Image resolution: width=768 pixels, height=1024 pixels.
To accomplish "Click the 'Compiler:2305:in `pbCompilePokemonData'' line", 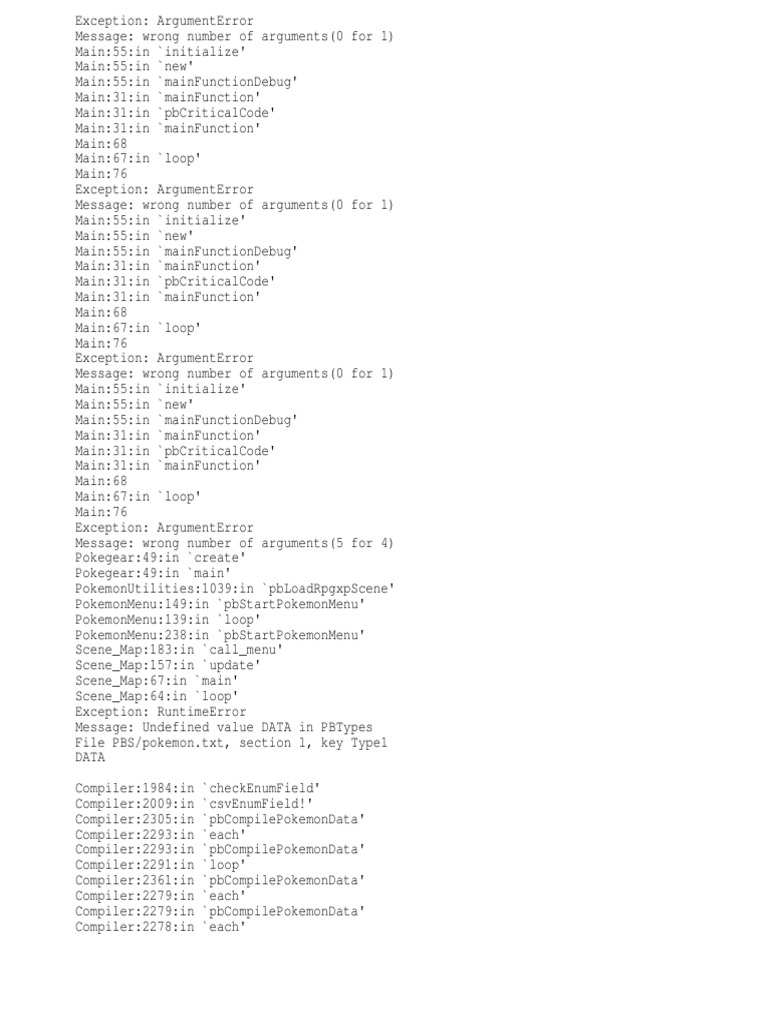I will tap(220, 820).
